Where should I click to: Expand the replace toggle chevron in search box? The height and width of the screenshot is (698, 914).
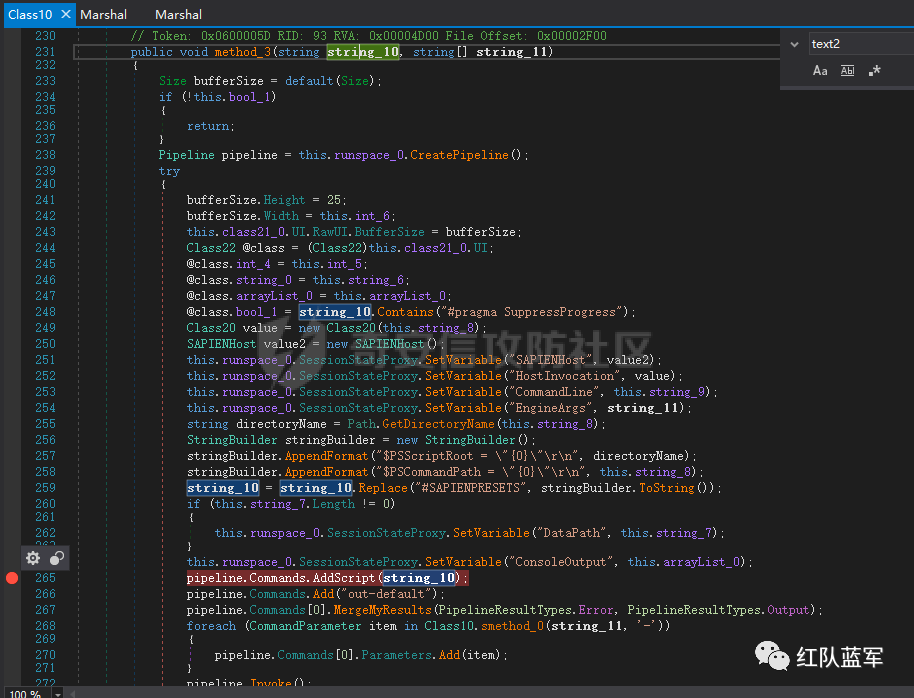[794, 44]
